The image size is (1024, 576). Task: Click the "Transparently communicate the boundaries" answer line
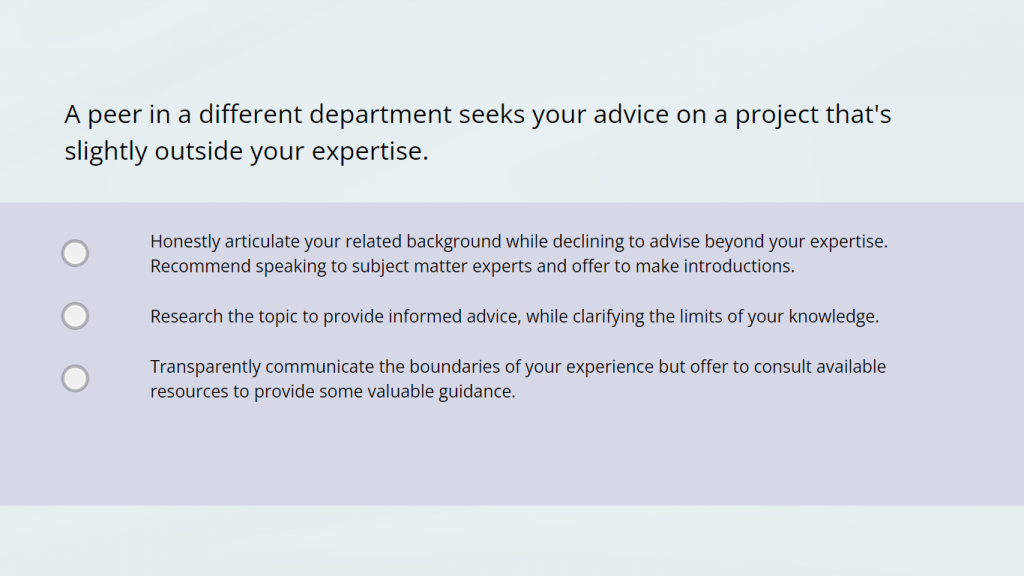point(518,366)
